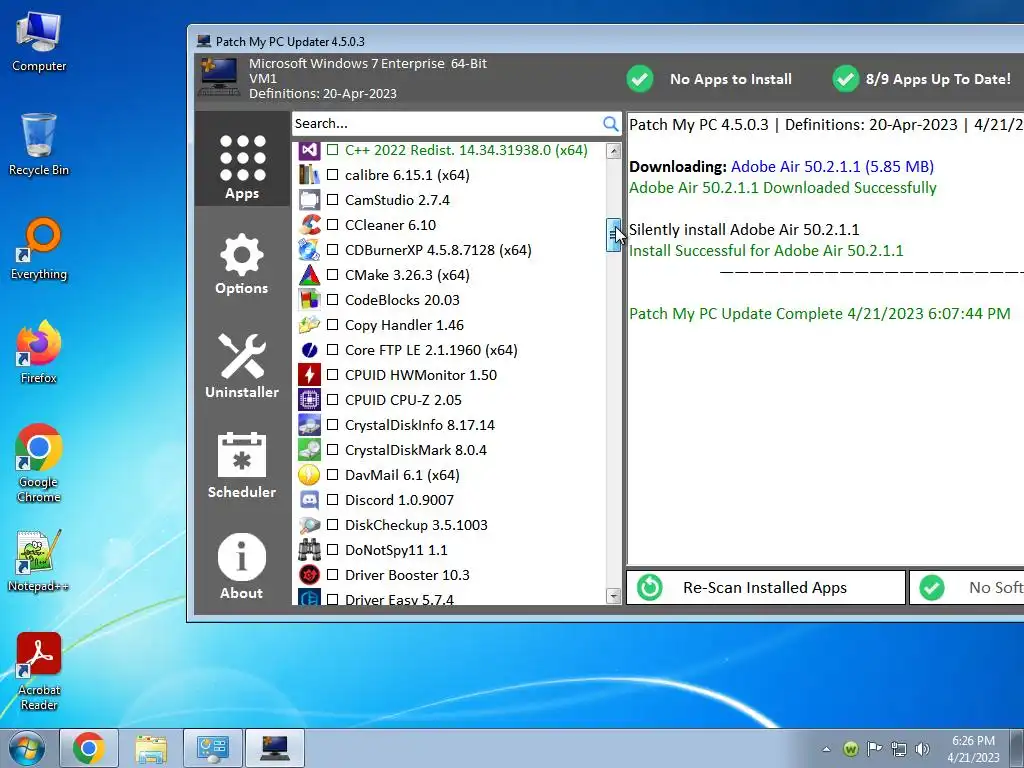Check the CMake 3.26.3 checkbox
1024x768 pixels.
(332, 275)
